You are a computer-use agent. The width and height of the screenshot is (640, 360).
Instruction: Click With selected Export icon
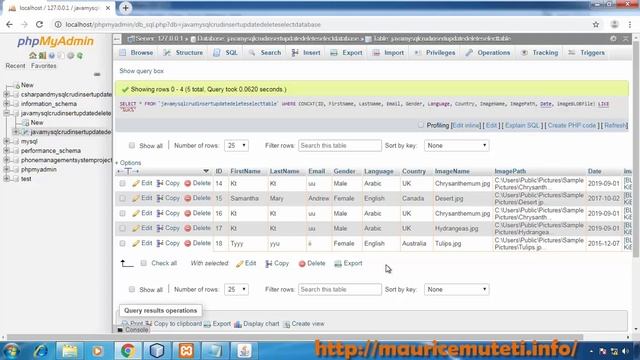click(x=338, y=264)
